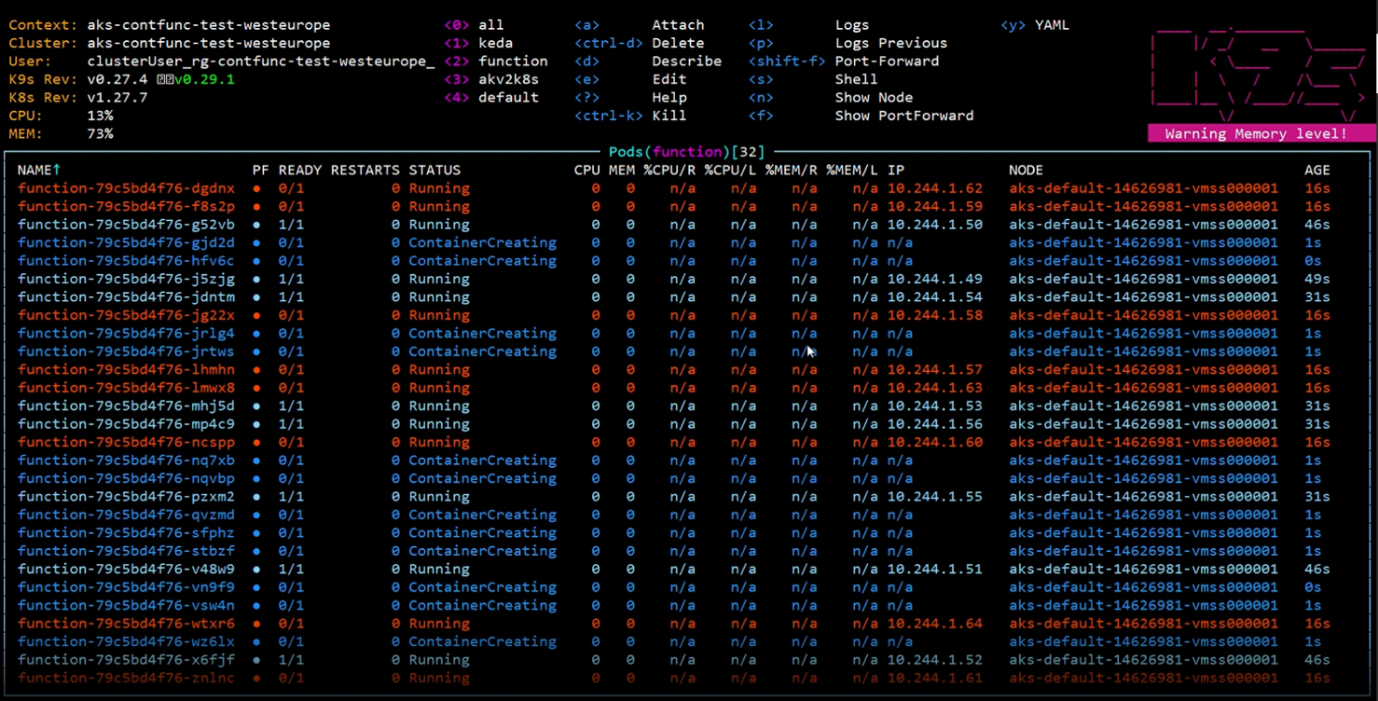Choose the default namespace entry
The image size is (1378, 701).
(508, 98)
